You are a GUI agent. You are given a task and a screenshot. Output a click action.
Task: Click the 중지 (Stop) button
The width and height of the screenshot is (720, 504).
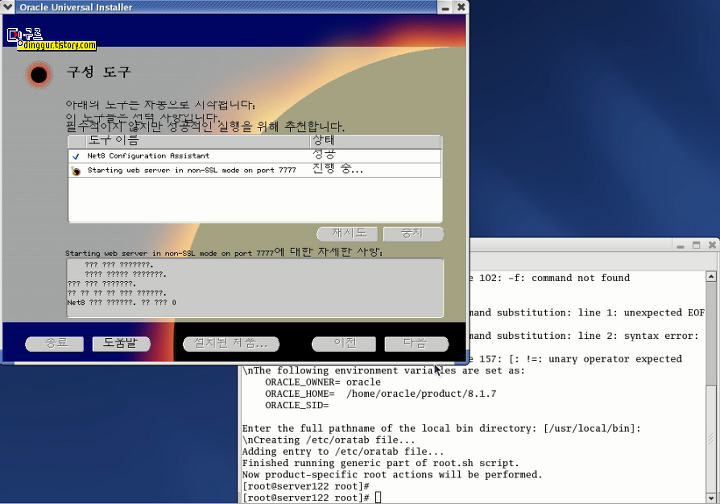413,234
